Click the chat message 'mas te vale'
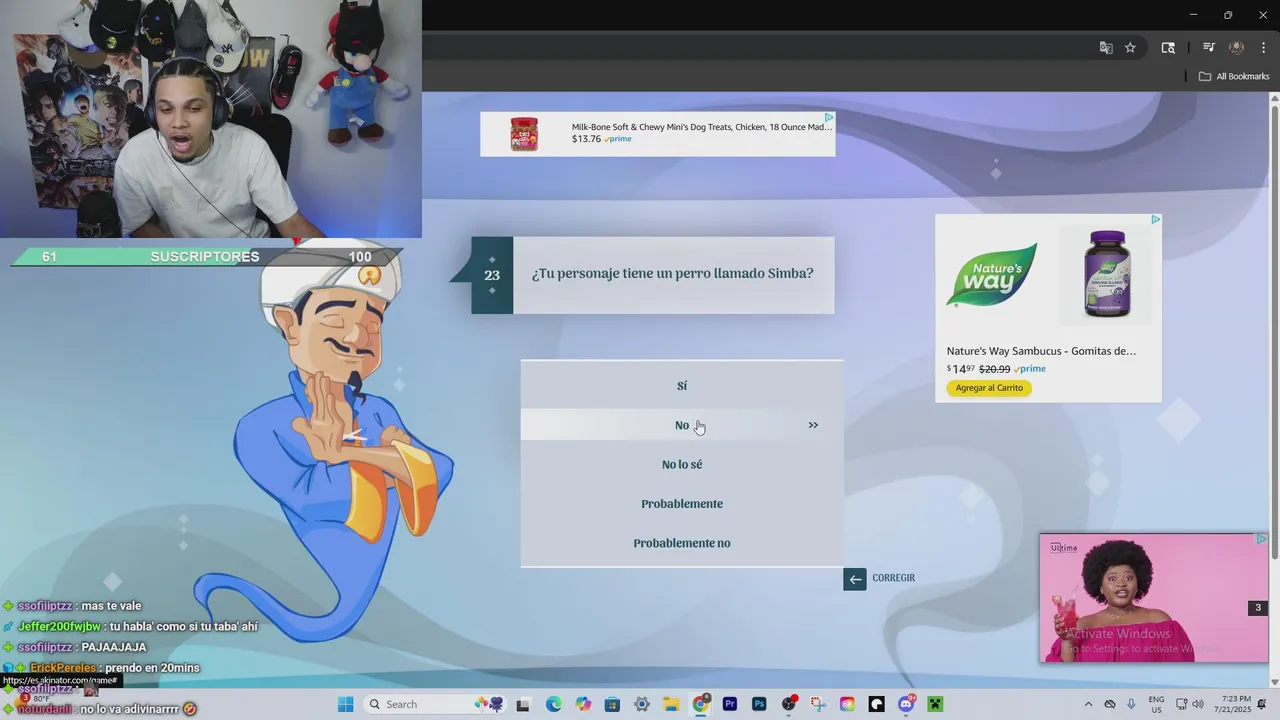The width and height of the screenshot is (1280, 720). click(x=72, y=606)
